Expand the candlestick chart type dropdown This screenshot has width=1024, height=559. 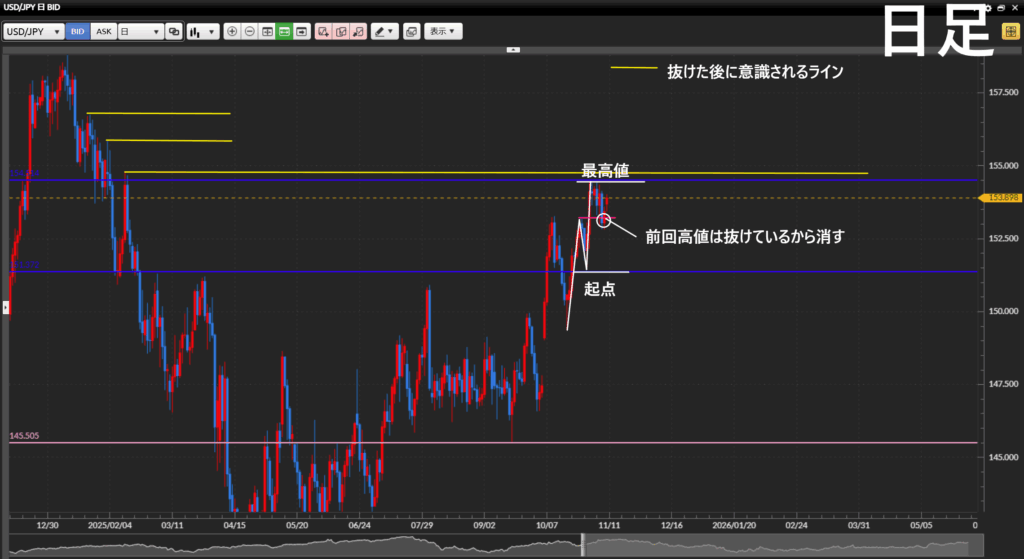click(x=203, y=32)
